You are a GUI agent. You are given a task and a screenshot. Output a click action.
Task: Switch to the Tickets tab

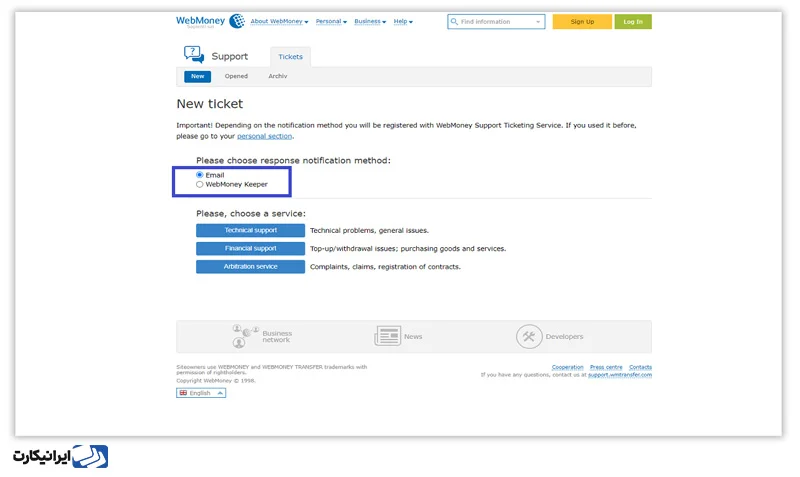(x=290, y=57)
